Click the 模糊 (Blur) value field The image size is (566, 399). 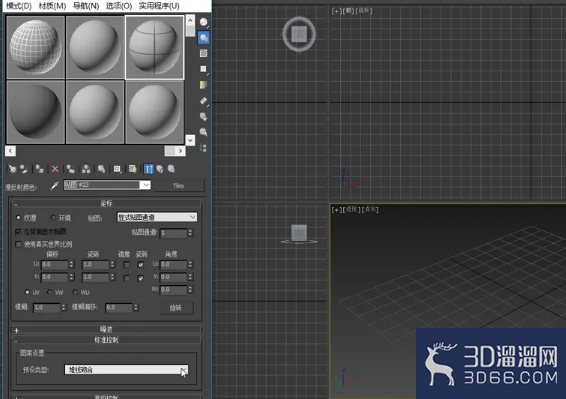[x=47, y=307]
